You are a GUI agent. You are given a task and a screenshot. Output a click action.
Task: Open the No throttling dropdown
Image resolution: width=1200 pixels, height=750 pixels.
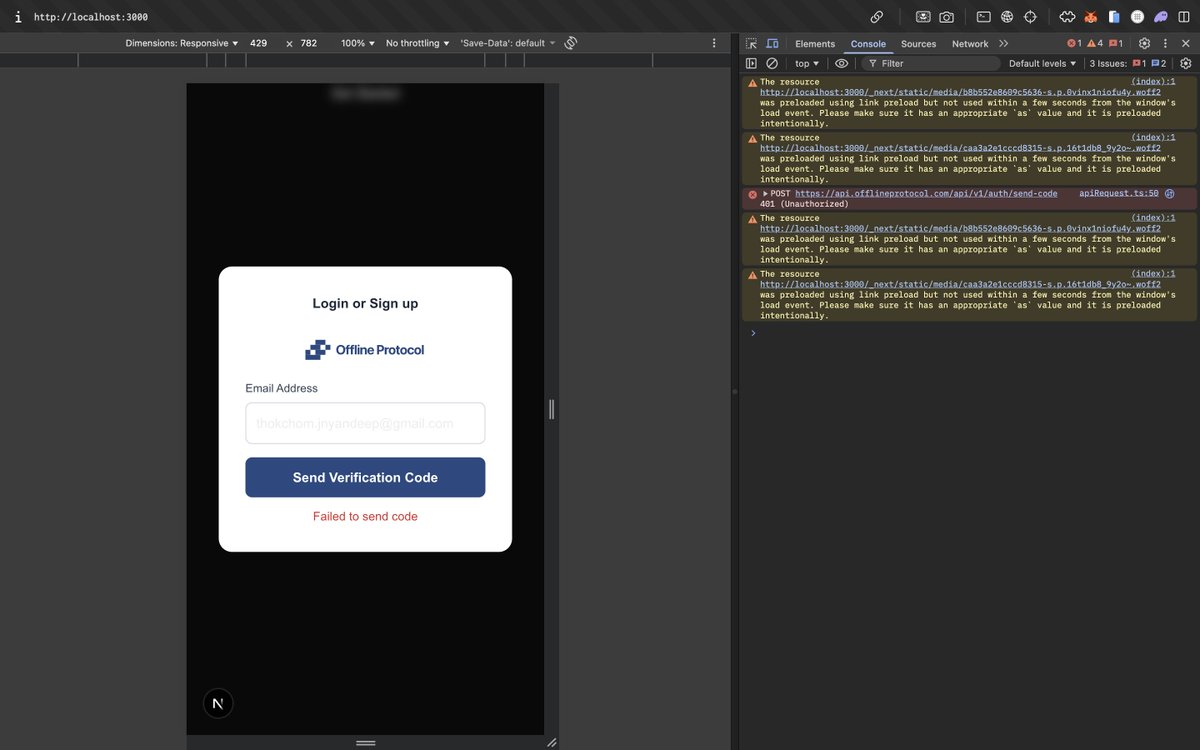[x=417, y=43]
